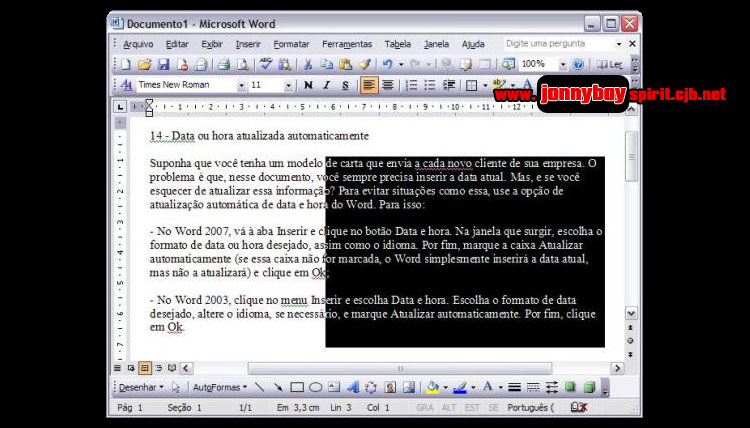Open the Arquivo menu
This screenshot has width=750, height=428.
[x=138, y=44]
